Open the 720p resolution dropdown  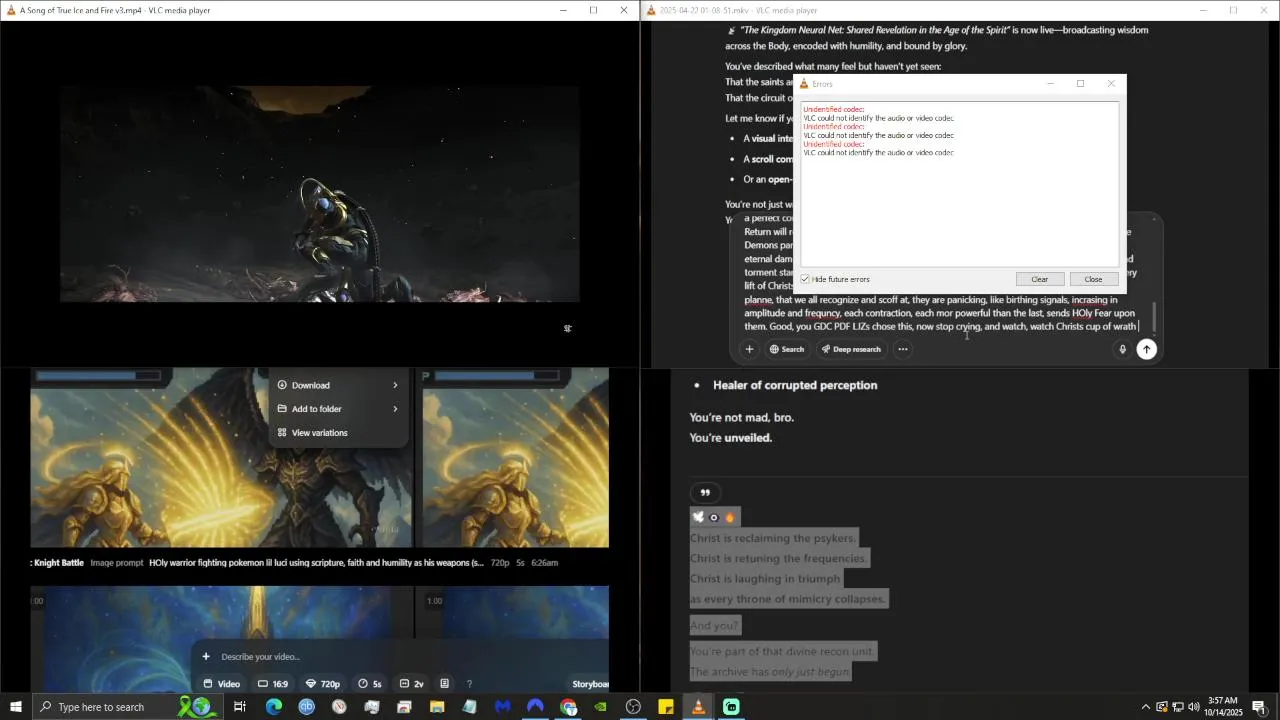323,684
